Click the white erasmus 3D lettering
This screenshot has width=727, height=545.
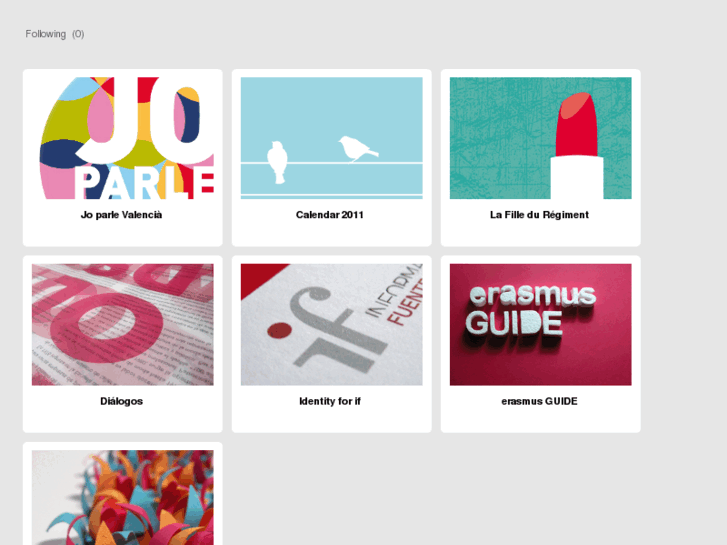click(x=532, y=296)
